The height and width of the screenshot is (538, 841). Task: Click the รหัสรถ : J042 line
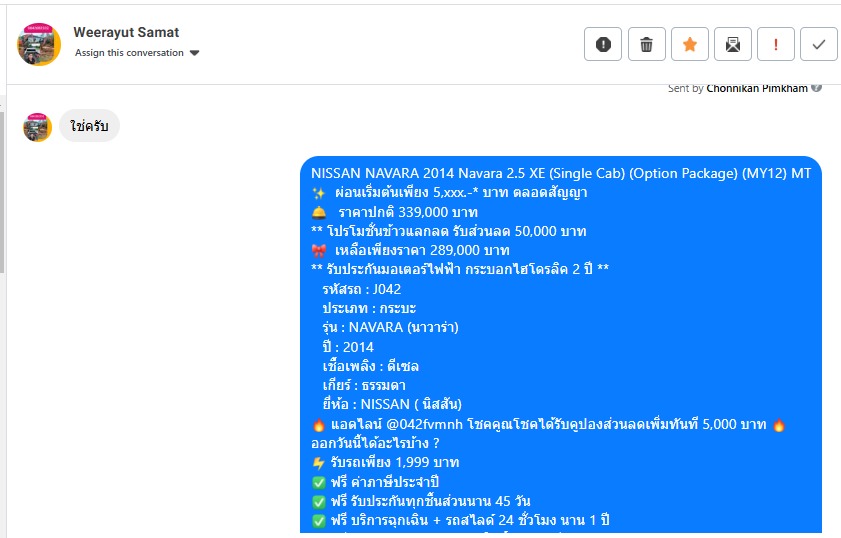tap(362, 289)
